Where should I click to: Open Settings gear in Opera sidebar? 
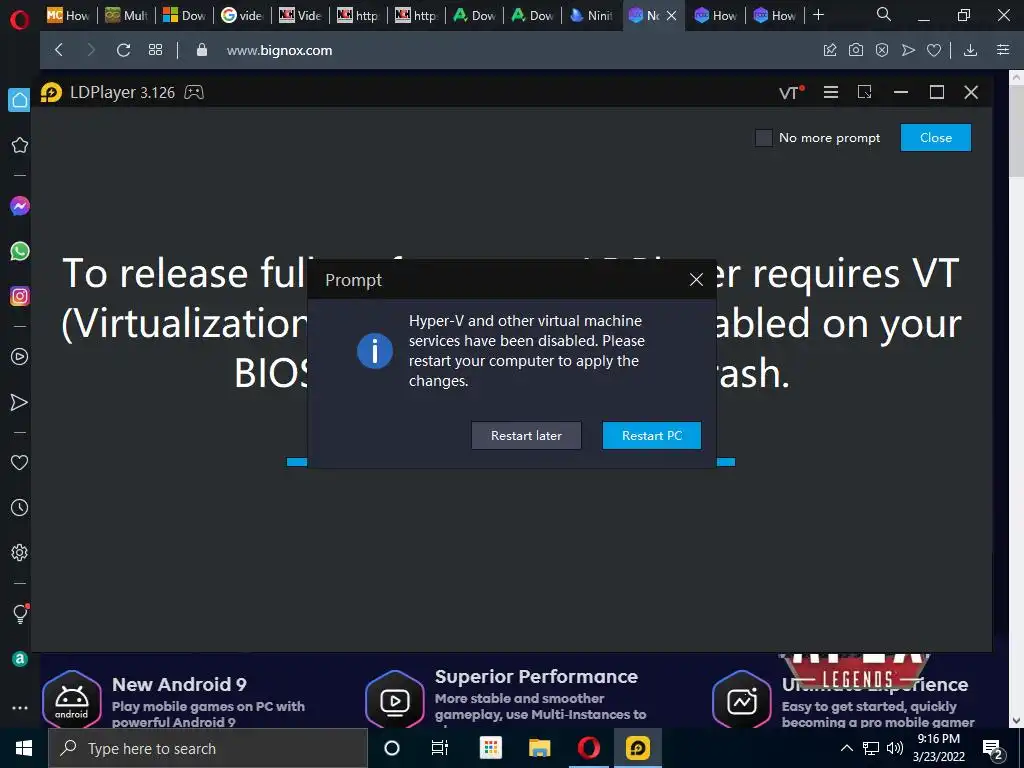tap(20, 552)
